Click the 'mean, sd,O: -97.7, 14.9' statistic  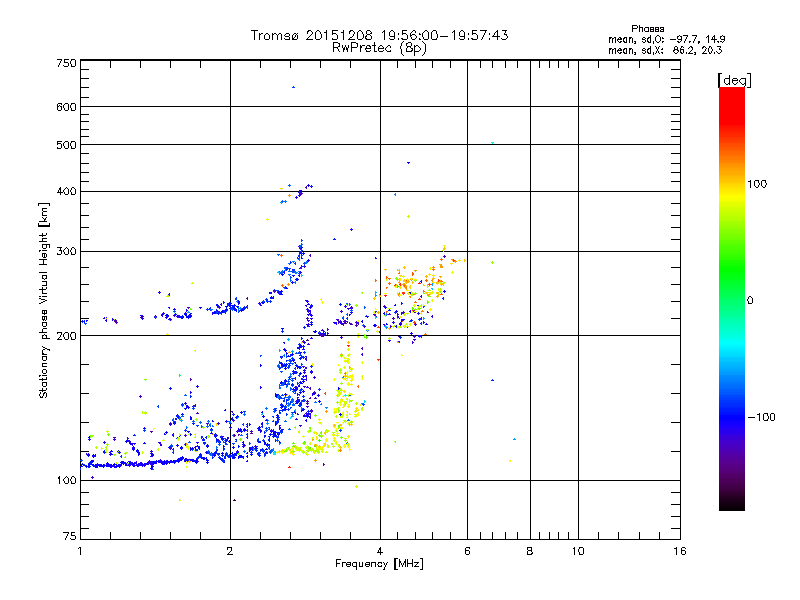(666, 39)
